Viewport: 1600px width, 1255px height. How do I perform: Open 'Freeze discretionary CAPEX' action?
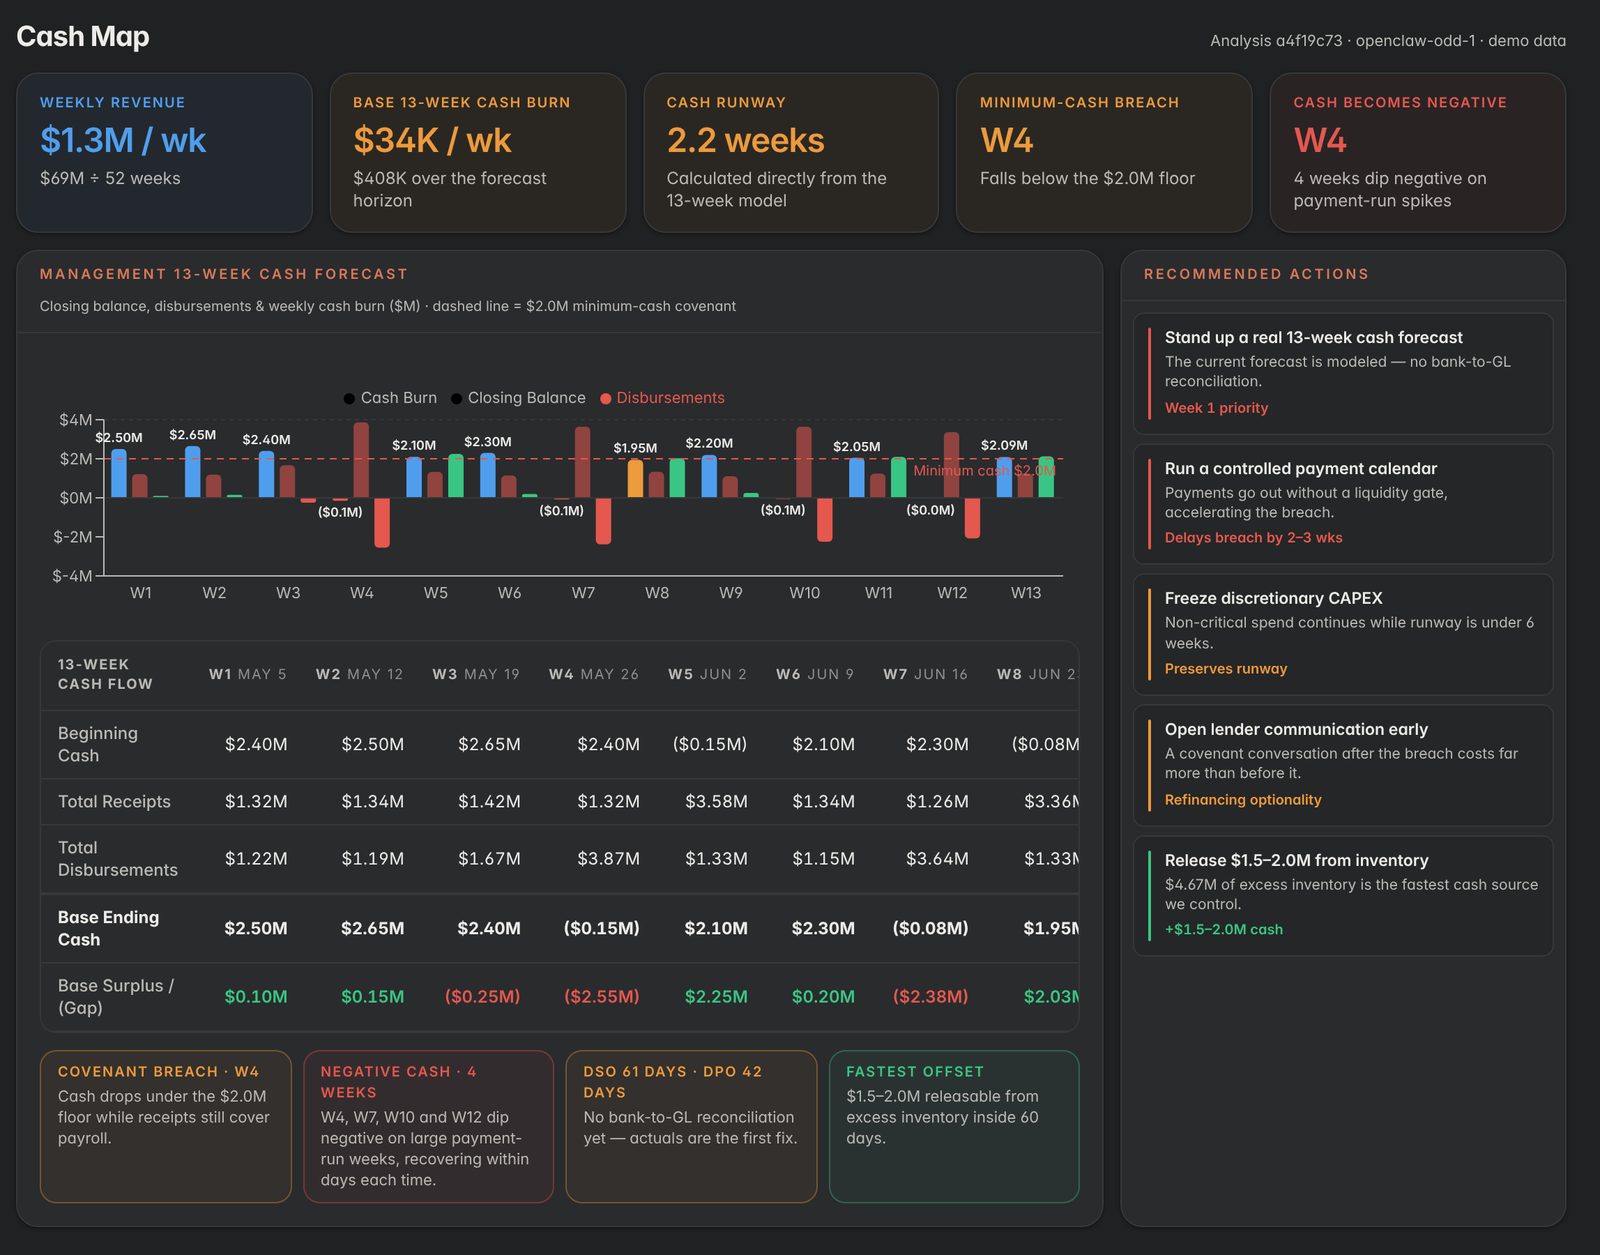tap(1343, 634)
